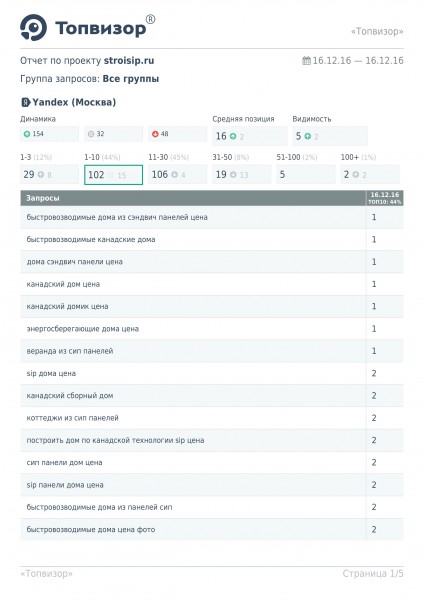424x600 pixels.
Task: Click position 2 in 'быстровозводимые дома цена фото' row
Action: pos(374,530)
